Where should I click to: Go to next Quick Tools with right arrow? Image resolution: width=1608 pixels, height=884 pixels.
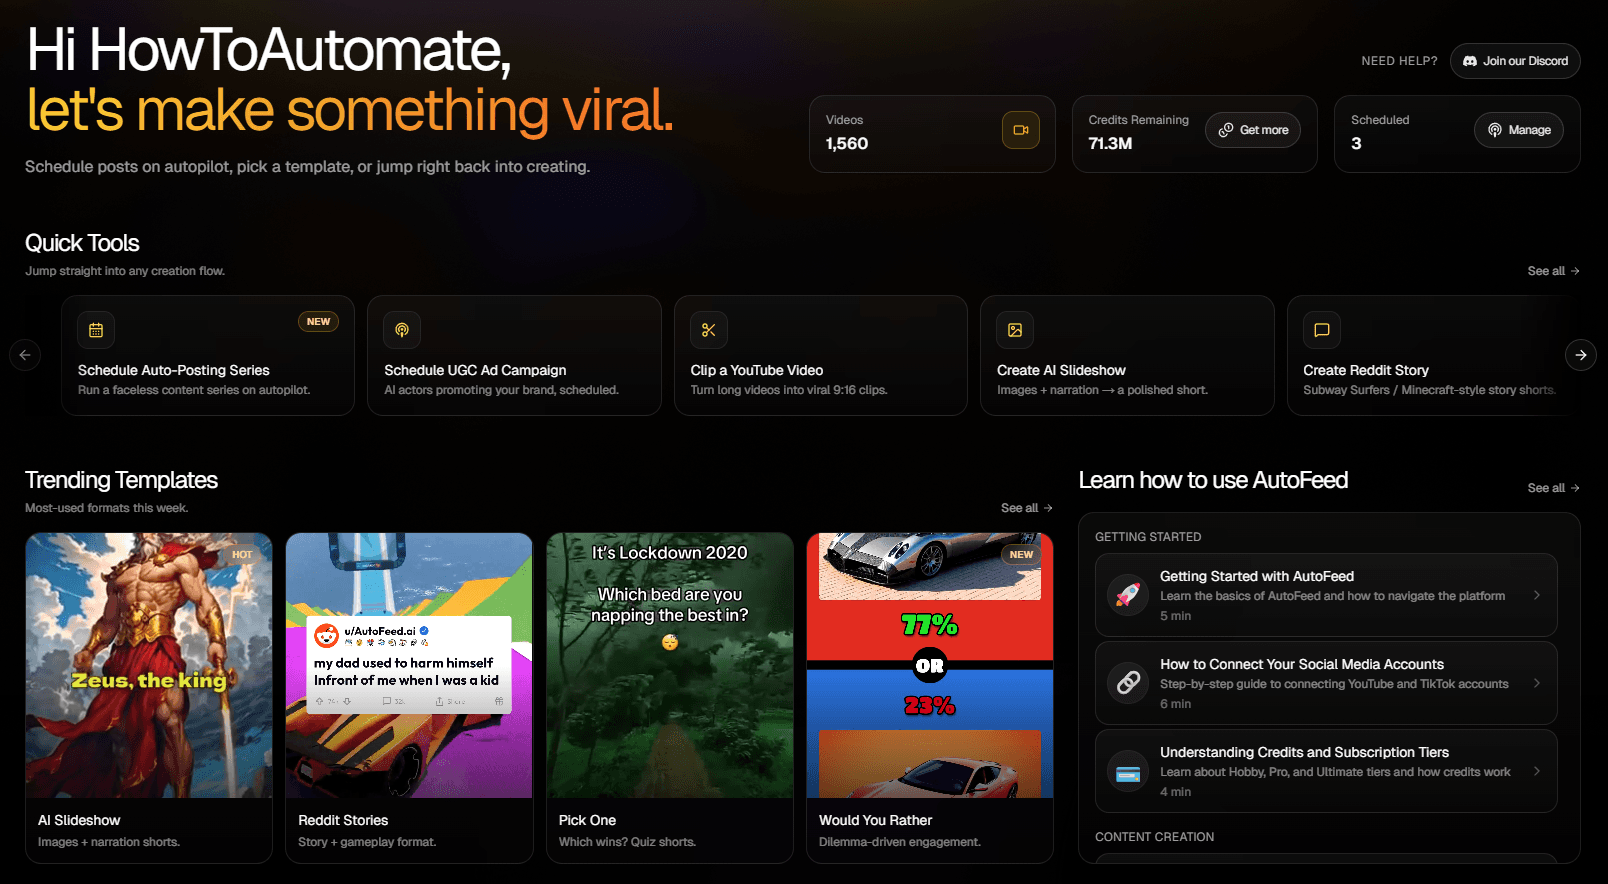(x=1580, y=355)
